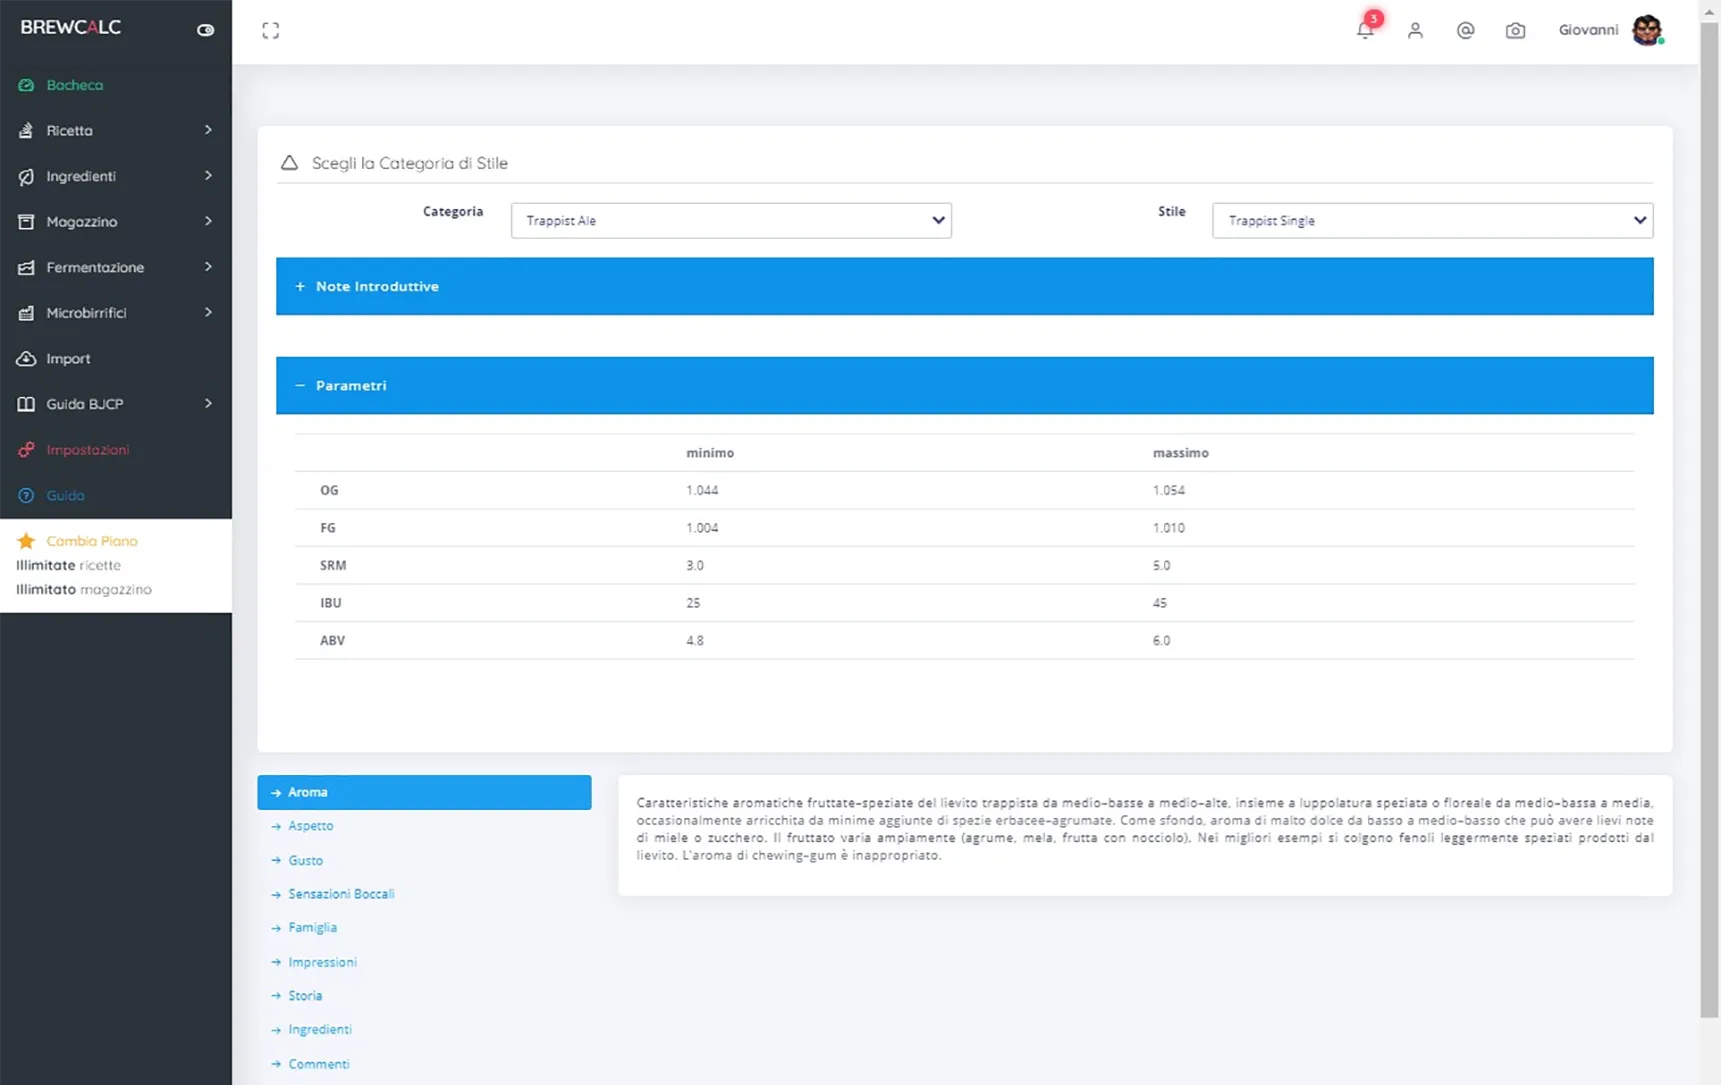Click the camera icon in top bar
The image size is (1721, 1085).
(x=1515, y=30)
